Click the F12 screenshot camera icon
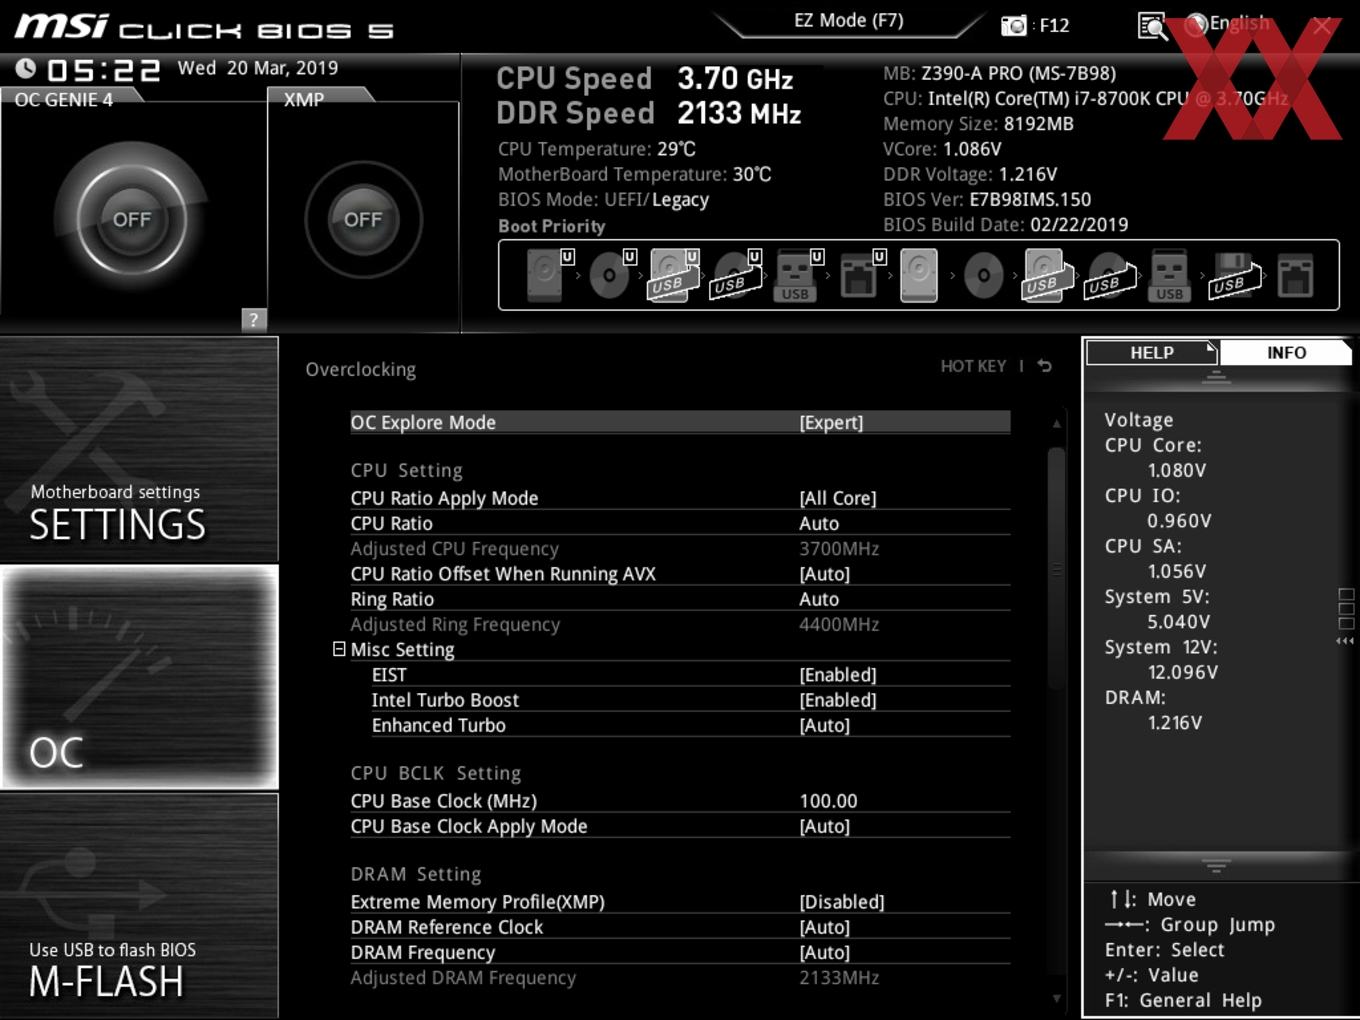1360x1020 pixels. (x=1014, y=25)
